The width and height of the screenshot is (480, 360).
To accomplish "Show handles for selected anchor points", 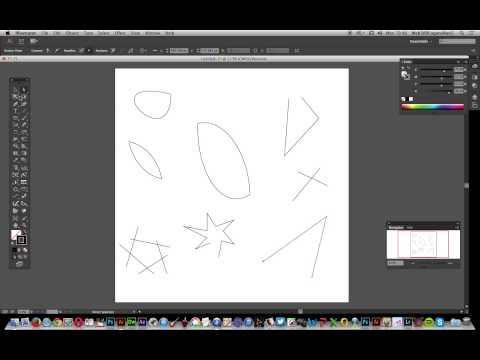I will [x=81, y=51].
